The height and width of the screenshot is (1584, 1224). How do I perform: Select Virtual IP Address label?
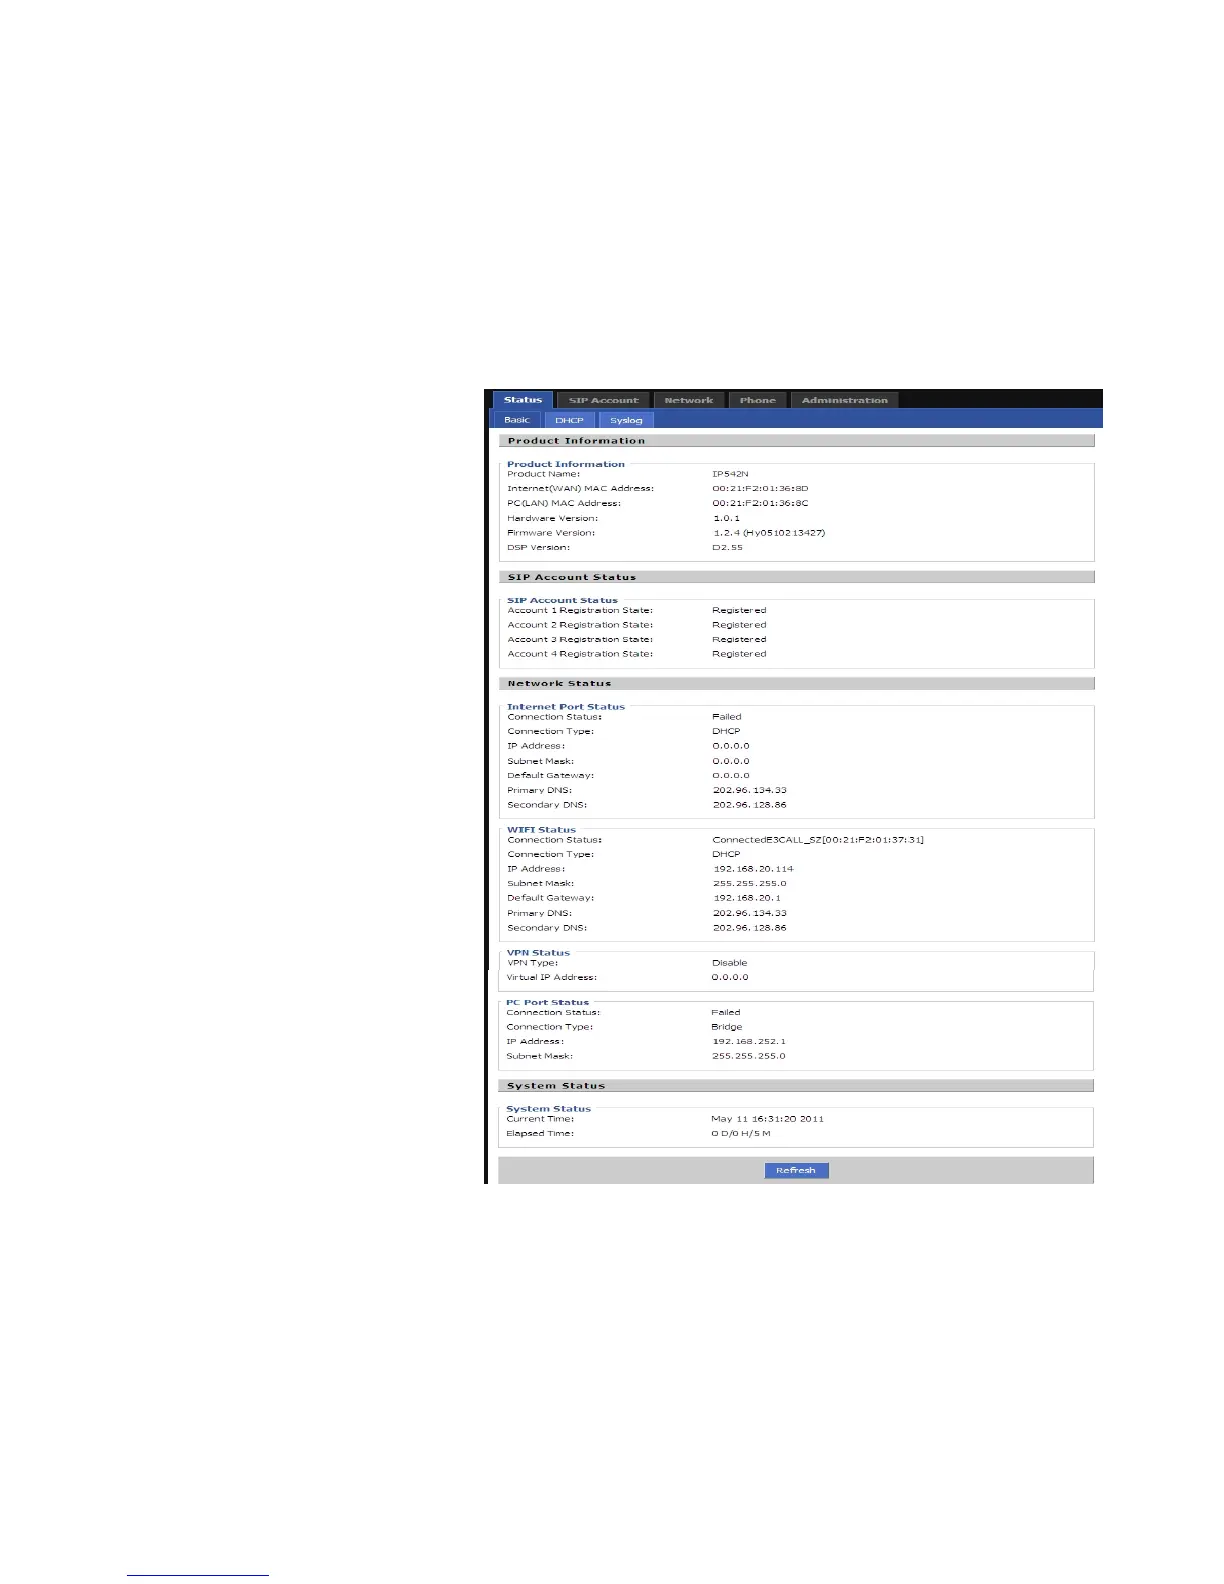[x=551, y=977]
